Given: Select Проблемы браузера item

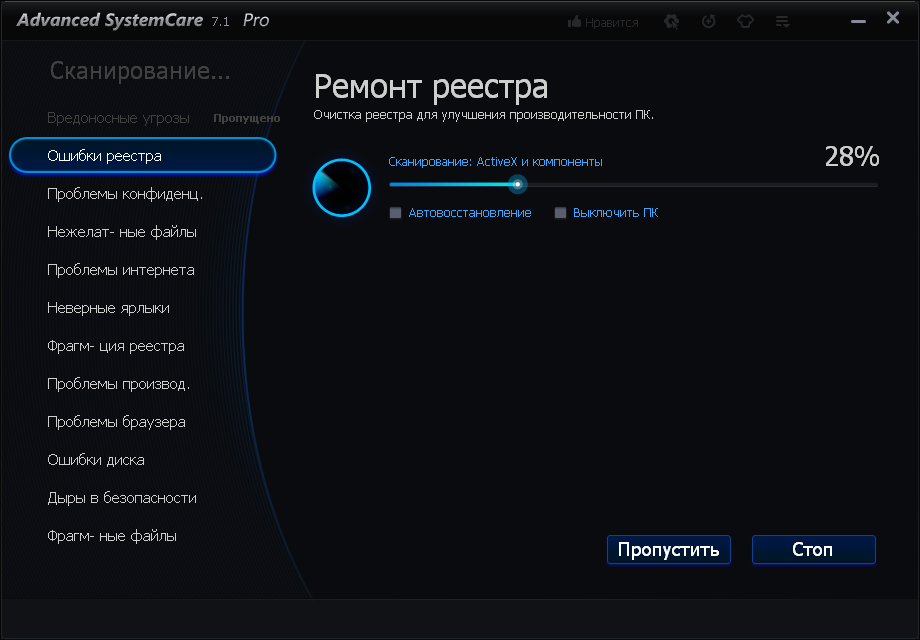Looking at the screenshot, I should pyautogui.click(x=116, y=422).
